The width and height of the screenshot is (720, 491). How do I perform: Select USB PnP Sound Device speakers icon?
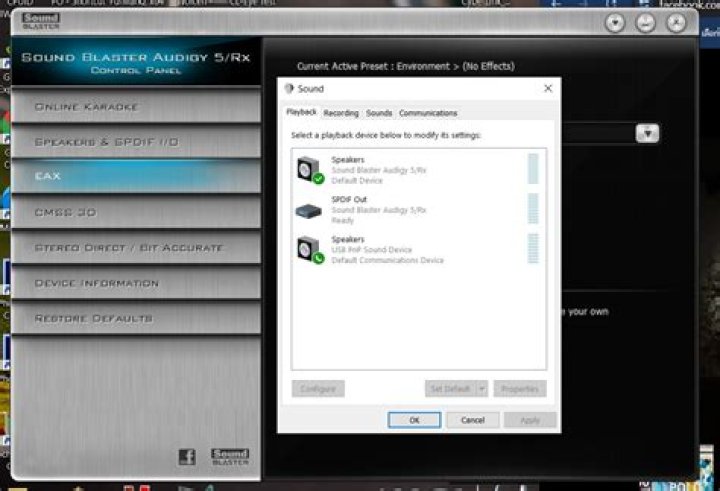click(x=310, y=250)
